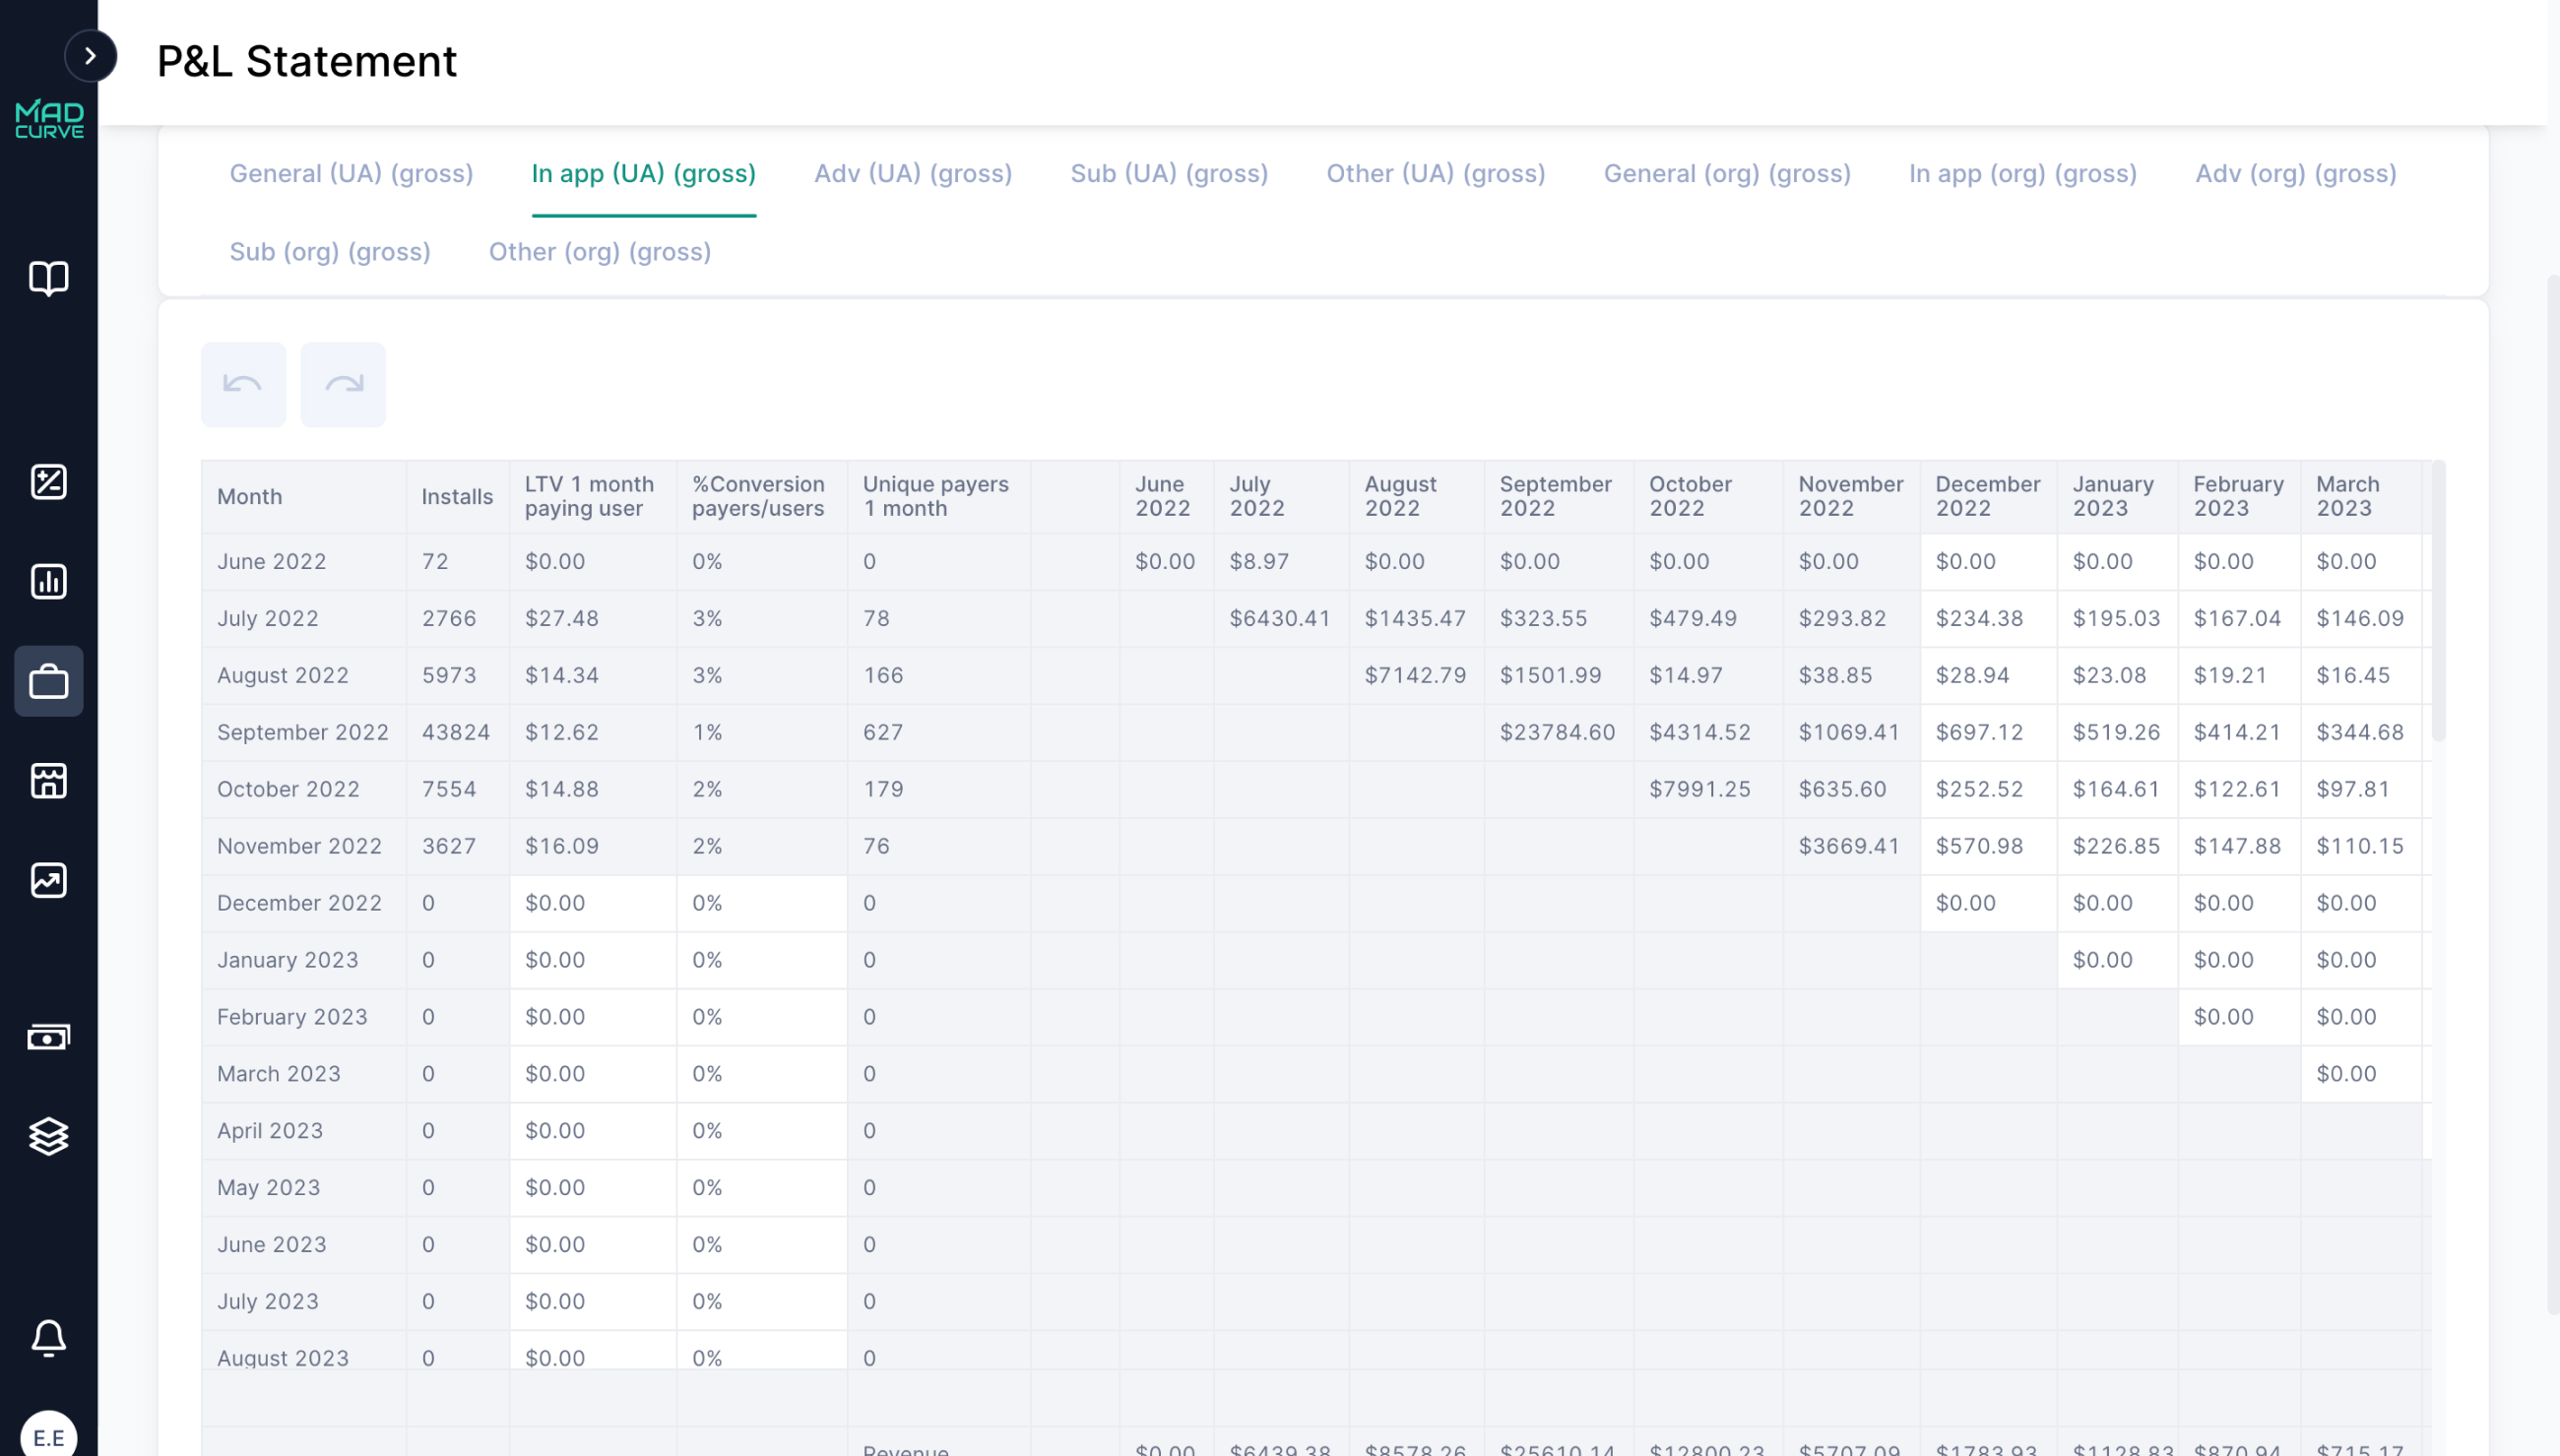Switch to Adv (UA) (gross) tab

tap(912, 174)
